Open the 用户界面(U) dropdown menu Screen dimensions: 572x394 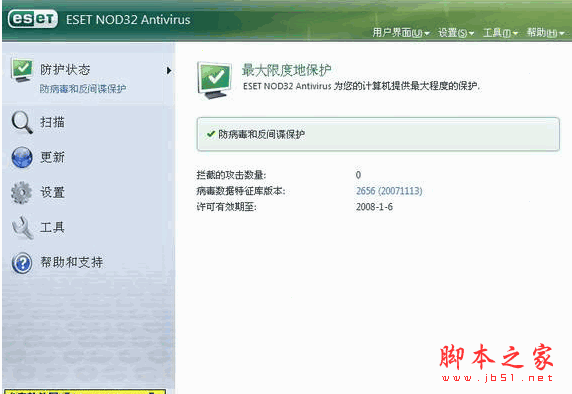pos(401,33)
